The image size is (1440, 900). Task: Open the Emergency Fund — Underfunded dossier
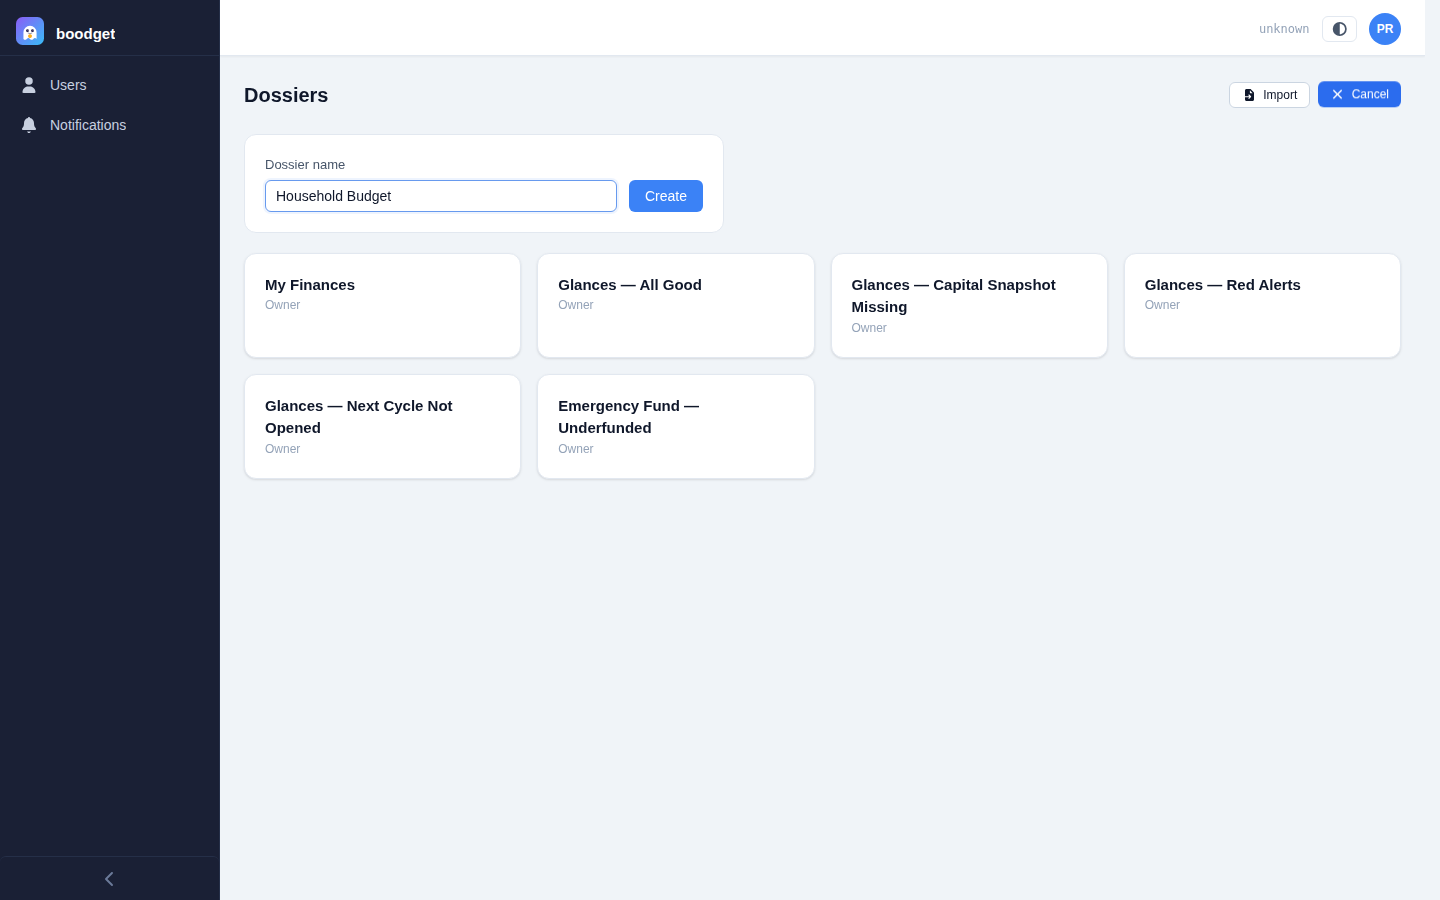pyautogui.click(x=676, y=426)
